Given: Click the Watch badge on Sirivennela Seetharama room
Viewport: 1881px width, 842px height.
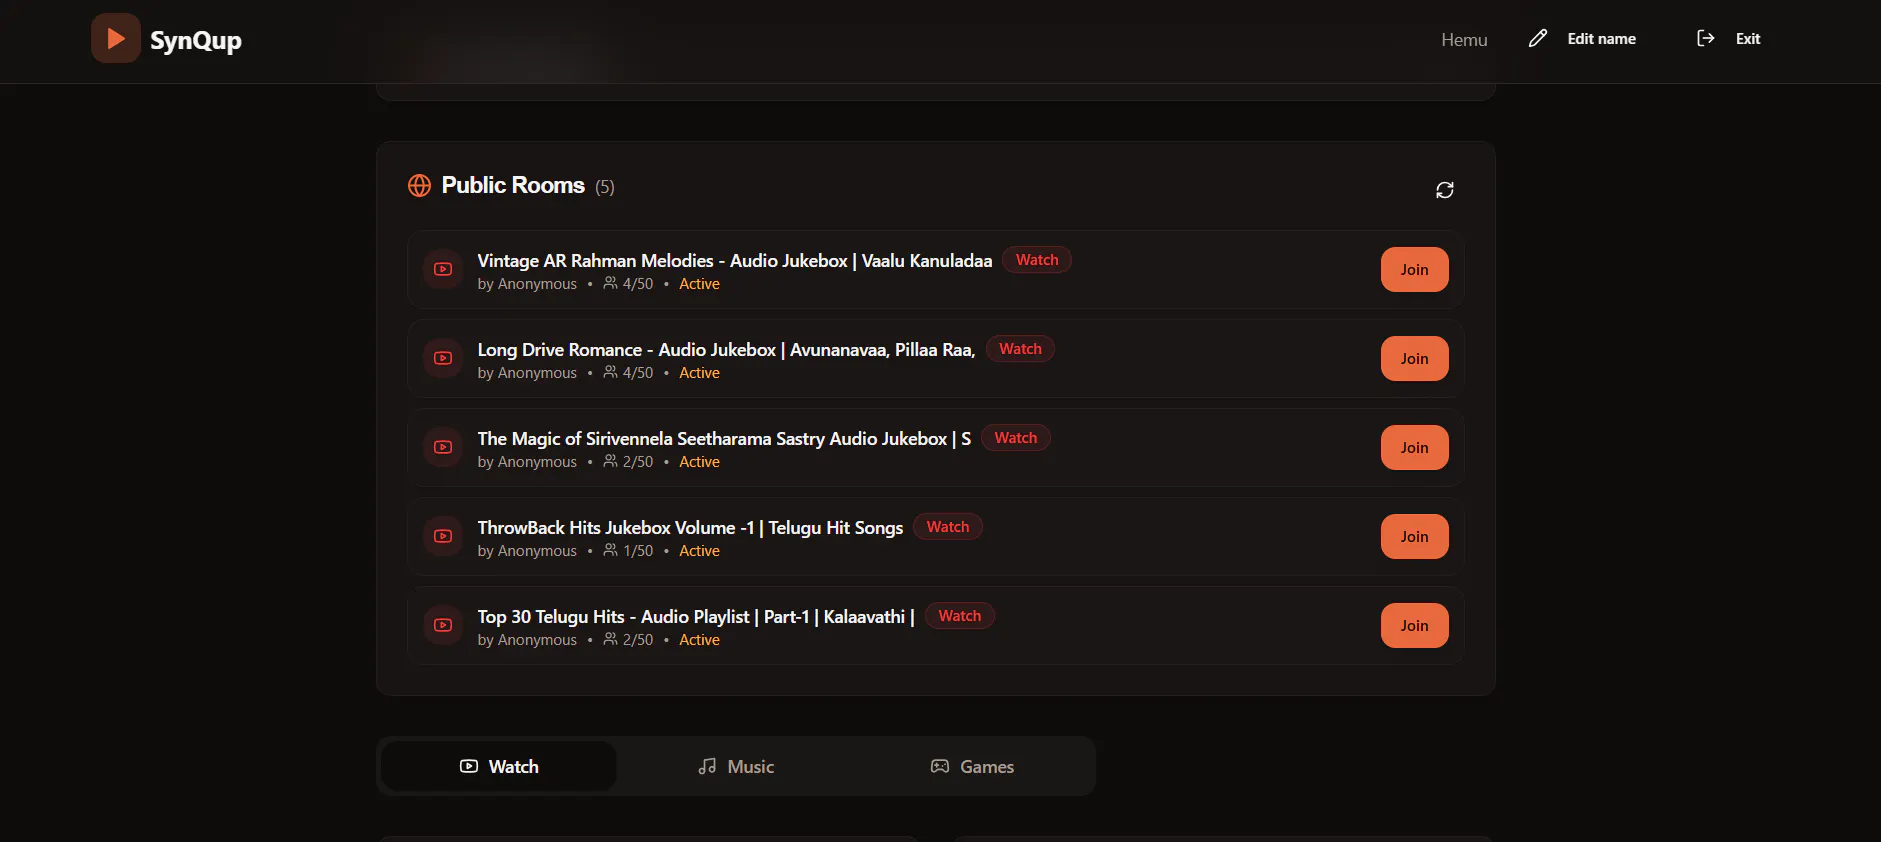Looking at the screenshot, I should click(1016, 438).
